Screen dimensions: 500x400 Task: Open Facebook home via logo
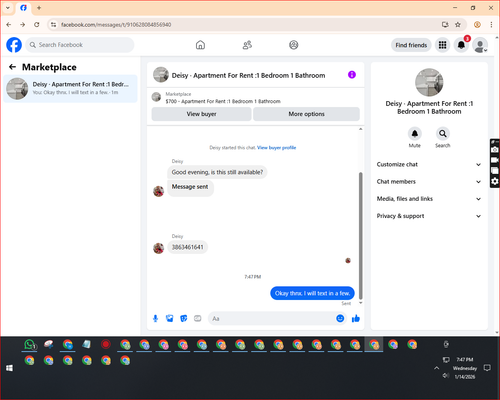click(14, 45)
